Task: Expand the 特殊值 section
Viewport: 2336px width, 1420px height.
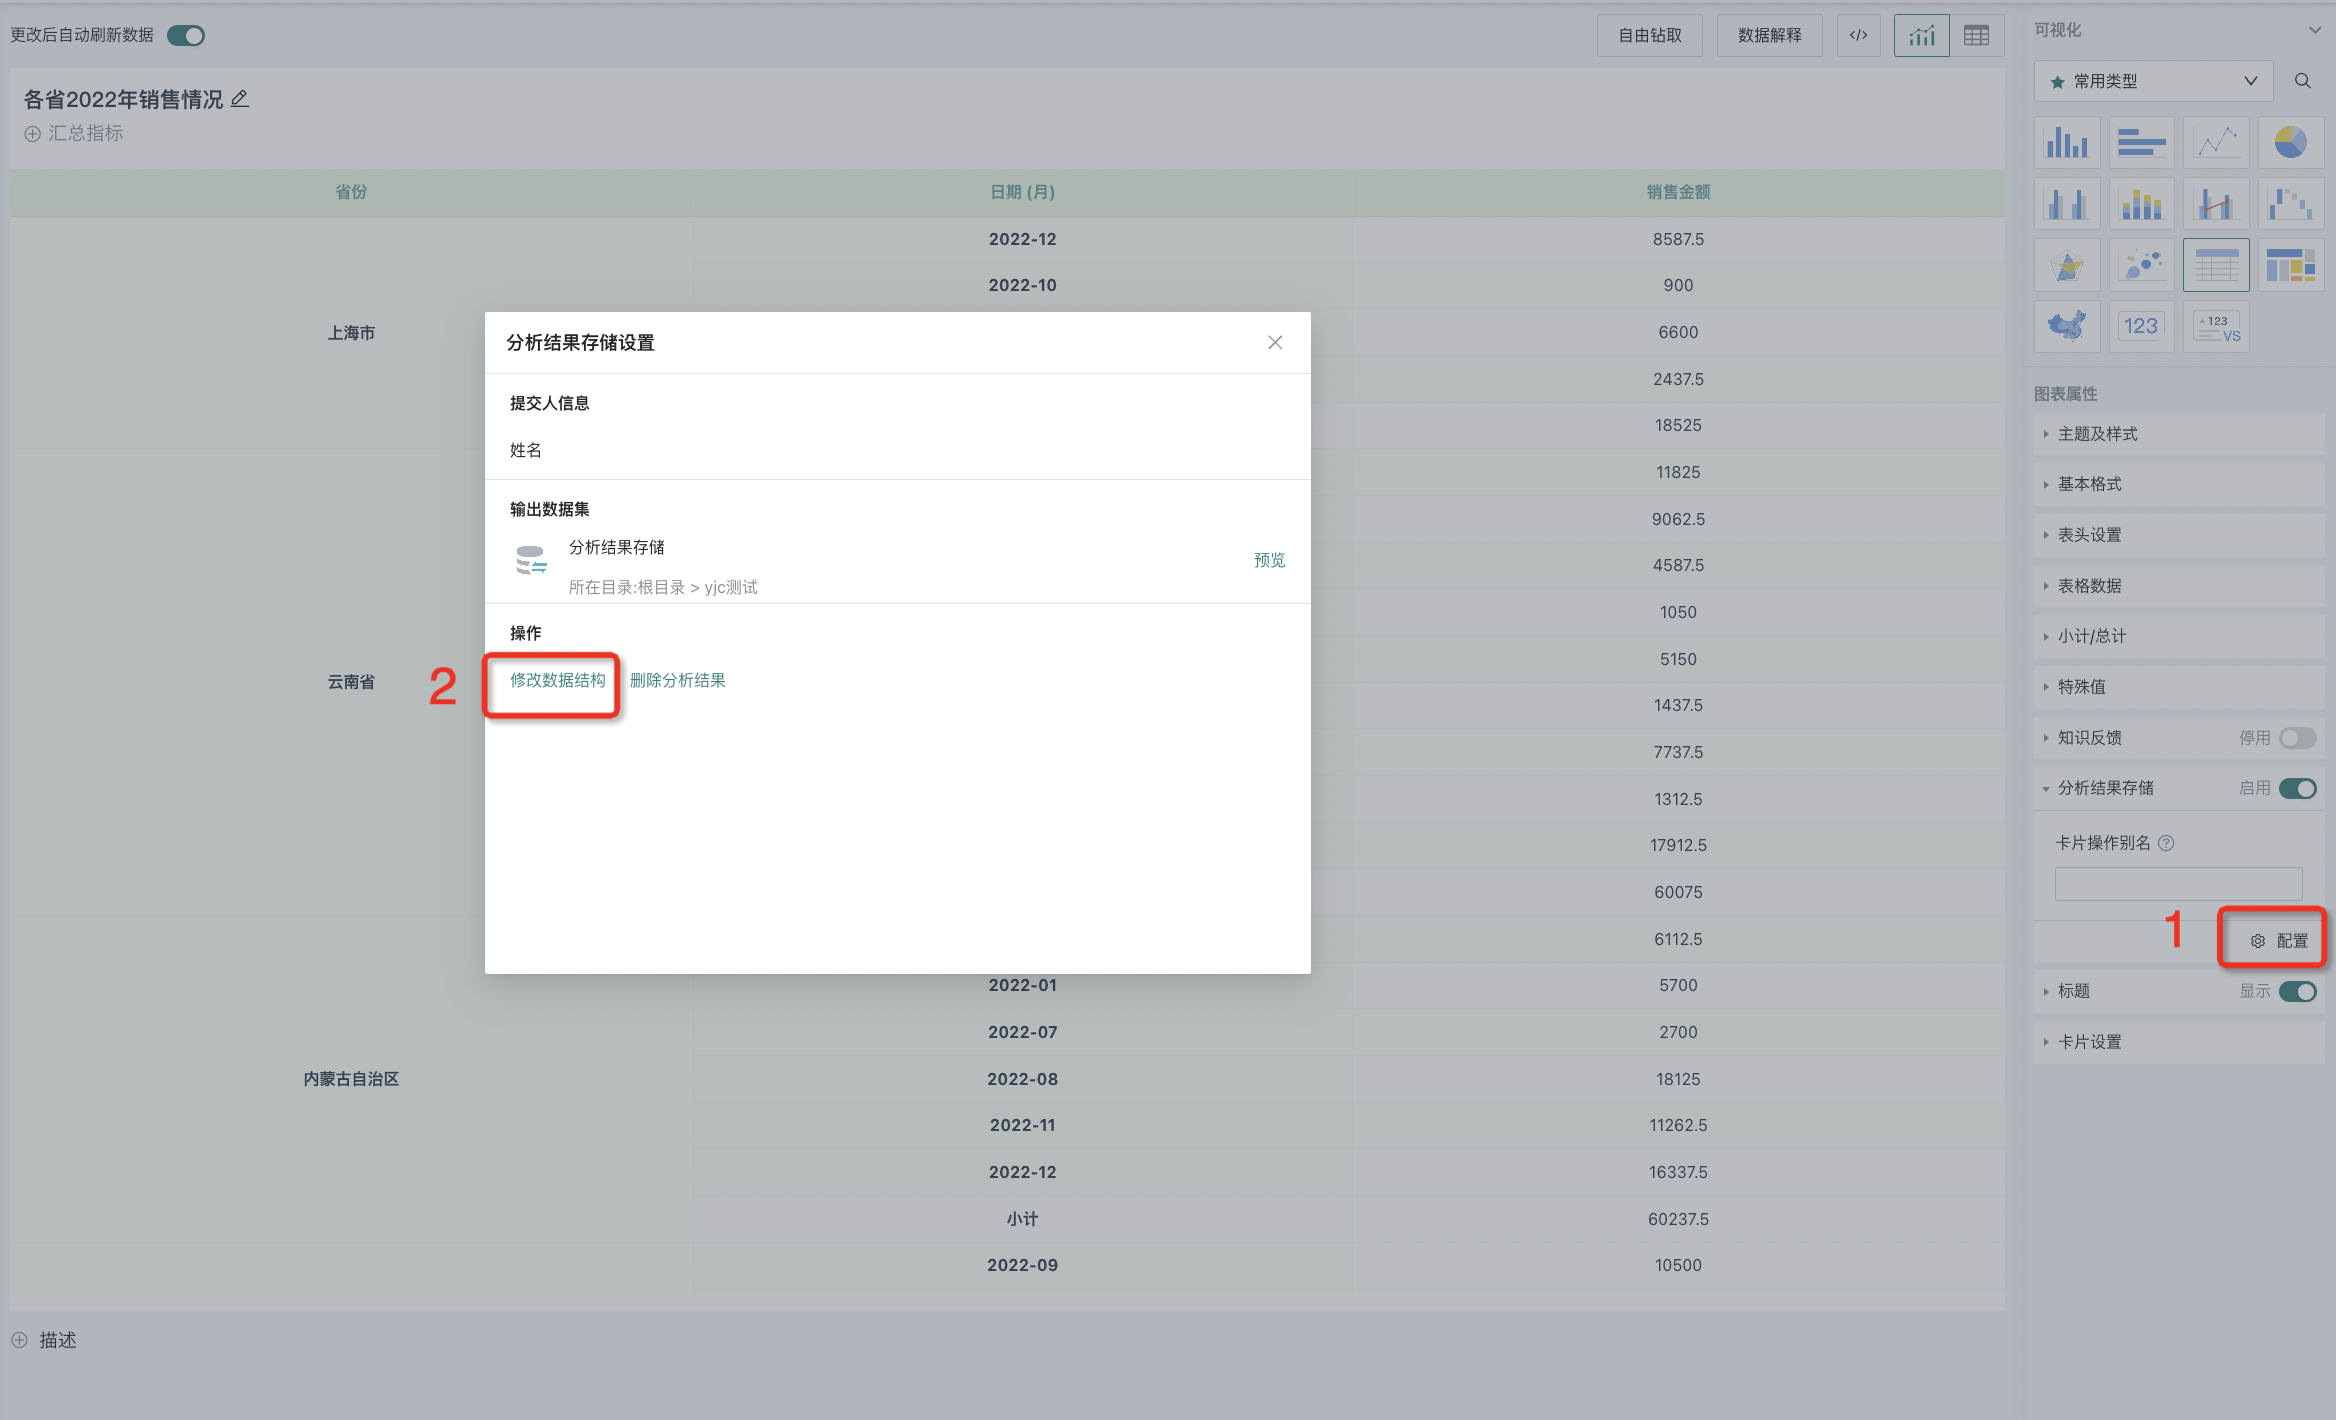Action: click(x=2179, y=687)
